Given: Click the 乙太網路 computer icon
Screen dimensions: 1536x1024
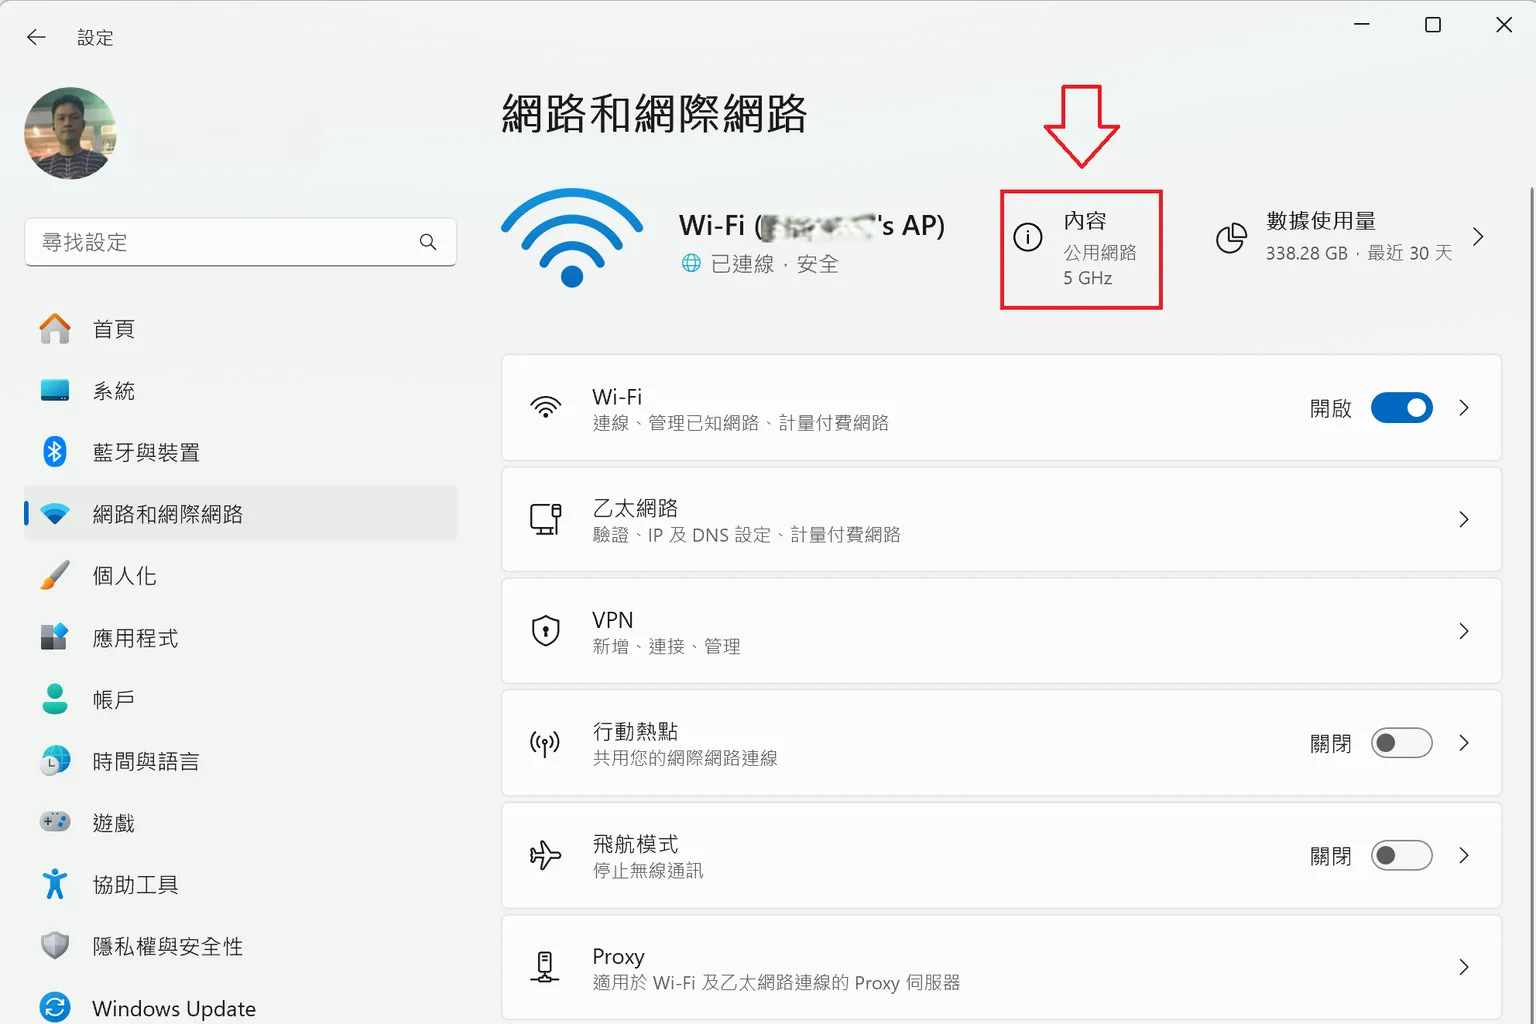Looking at the screenshot, I should 546,519.
